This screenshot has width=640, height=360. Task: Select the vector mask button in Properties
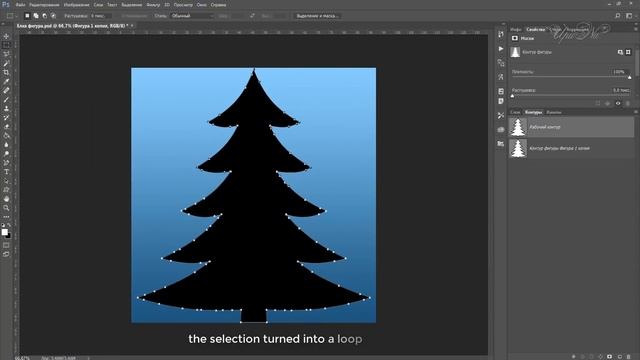click(x=628, y=52)
